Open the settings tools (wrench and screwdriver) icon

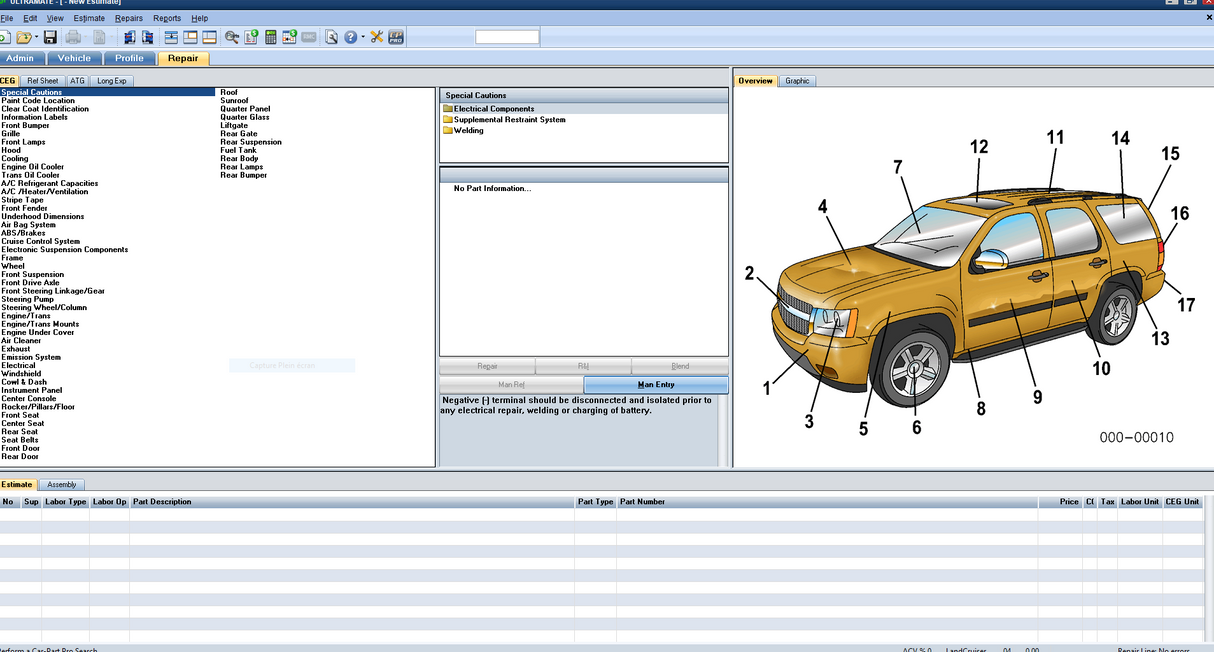pos(375,36)
